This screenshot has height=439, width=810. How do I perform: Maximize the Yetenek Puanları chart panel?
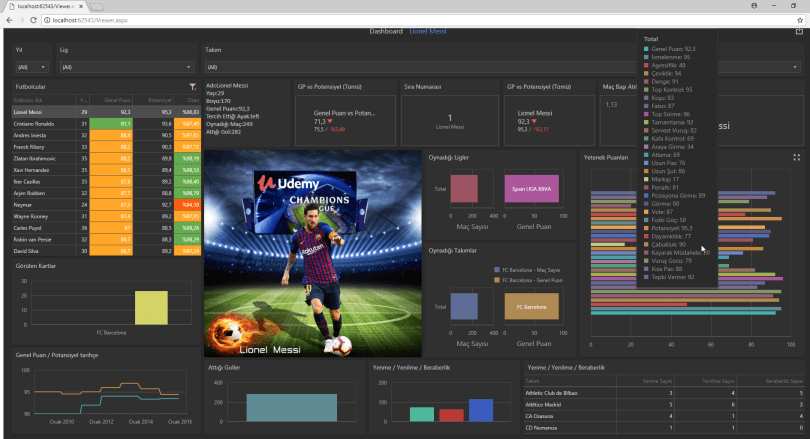[x=796, y=157]
